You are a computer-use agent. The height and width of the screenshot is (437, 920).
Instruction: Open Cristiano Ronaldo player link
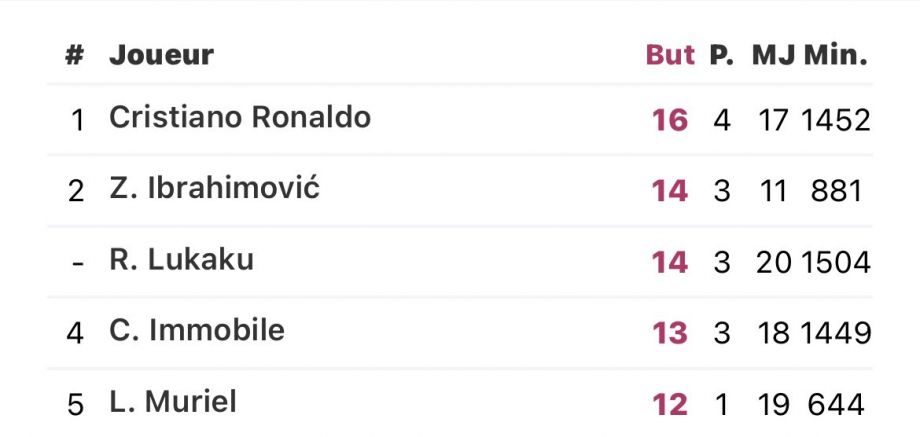[x=240, y=117]
